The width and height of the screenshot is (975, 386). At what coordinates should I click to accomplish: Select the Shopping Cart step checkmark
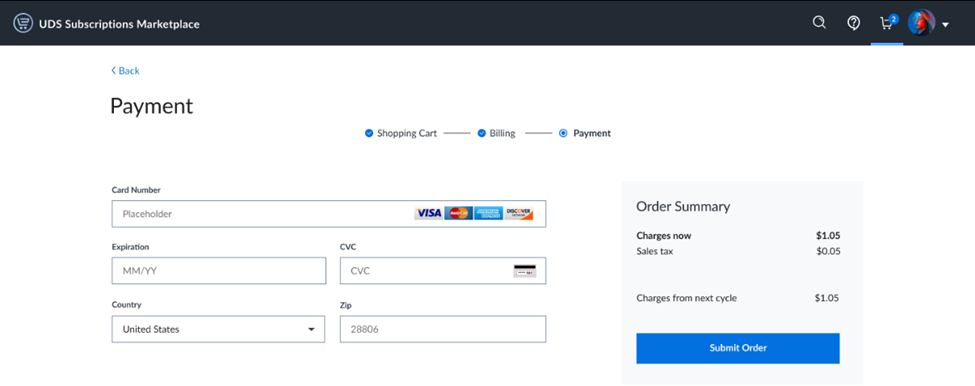pyautogui.click(x=369, y=133)
